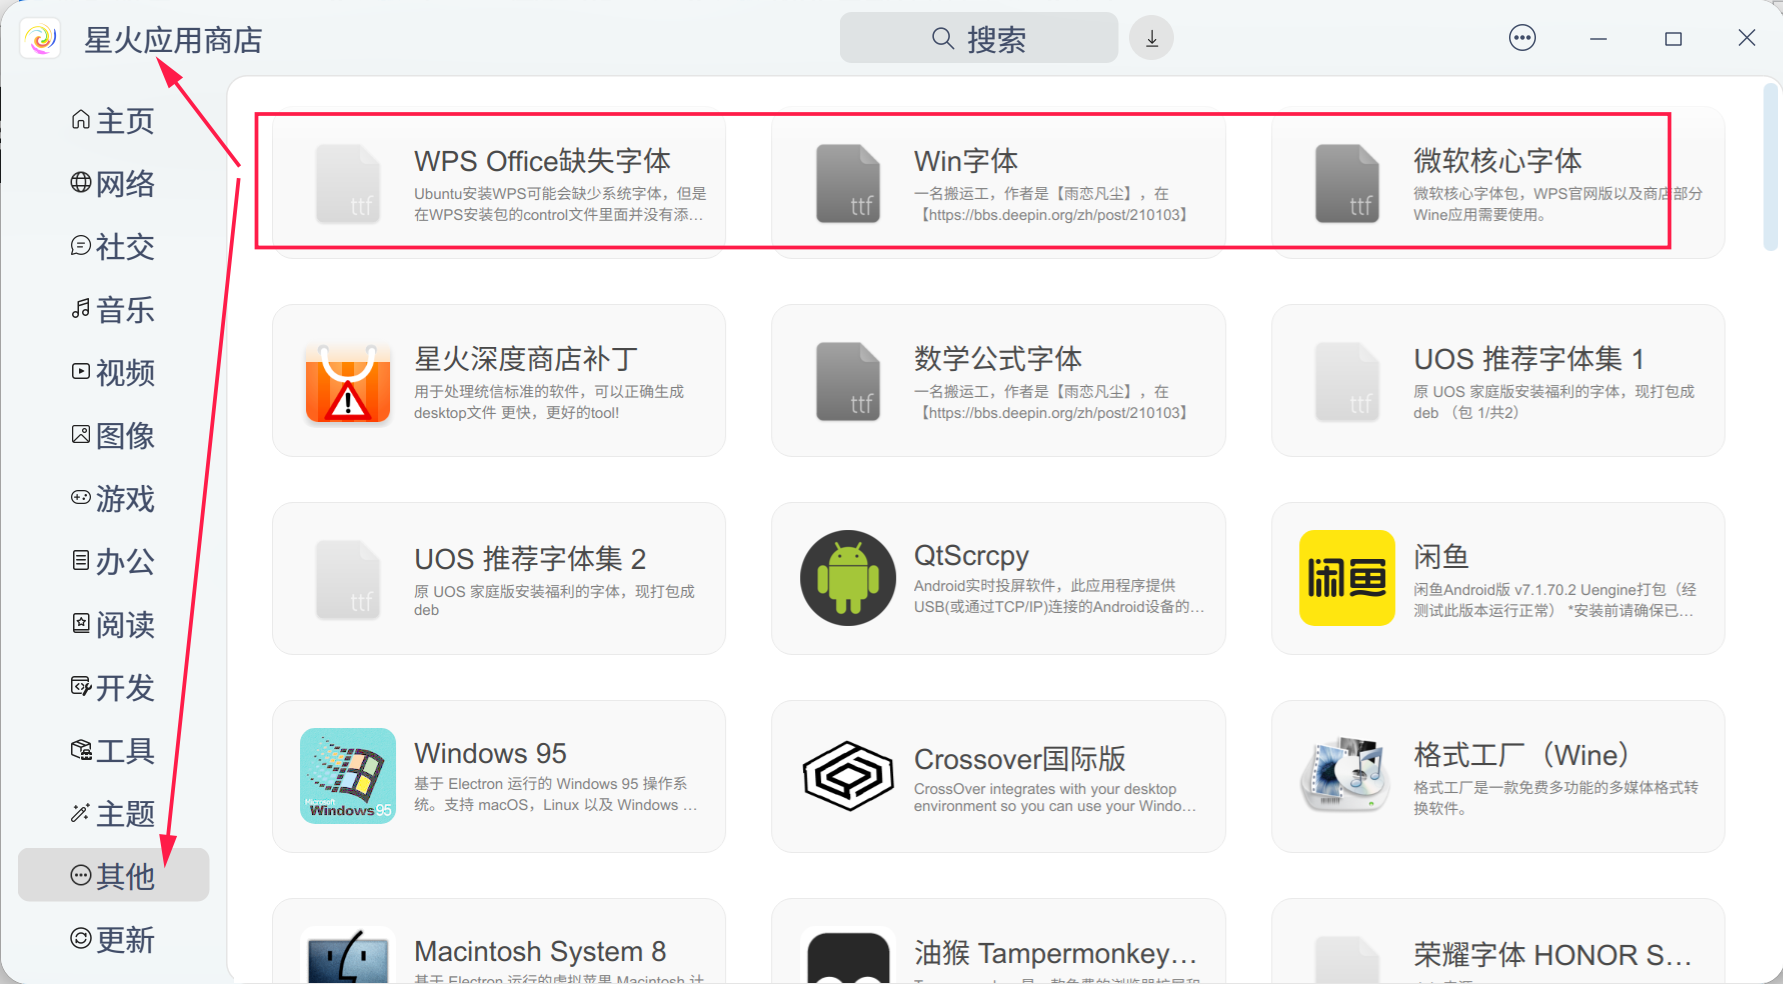Open the 数学公式字体 app title
Image resolution: width=1783 pixels, height=984 pixels.
coord(998,359)
